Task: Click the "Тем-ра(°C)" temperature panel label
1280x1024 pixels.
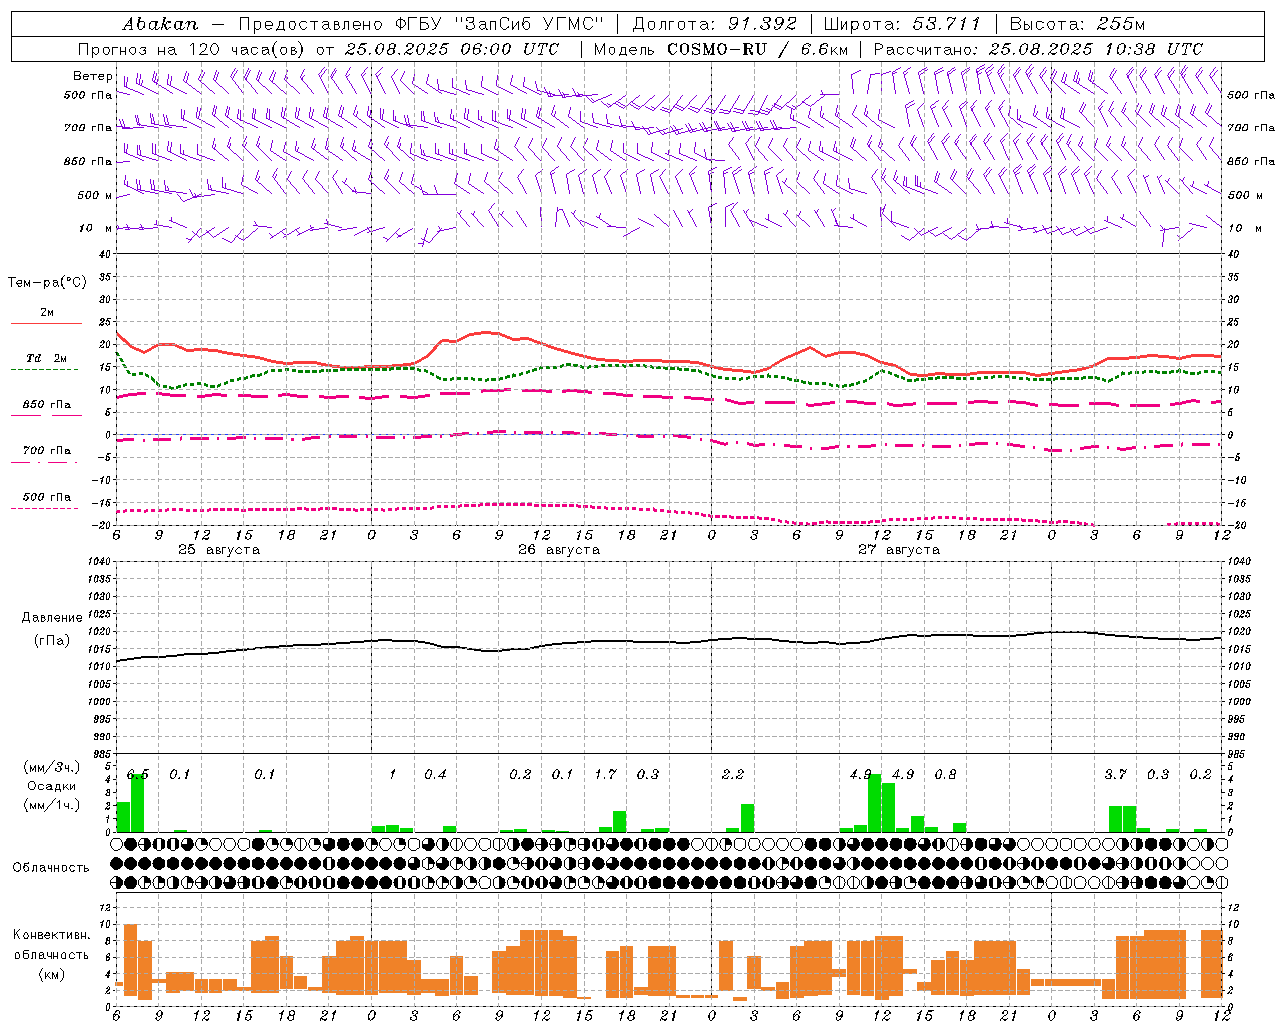Action: point(47,283)
